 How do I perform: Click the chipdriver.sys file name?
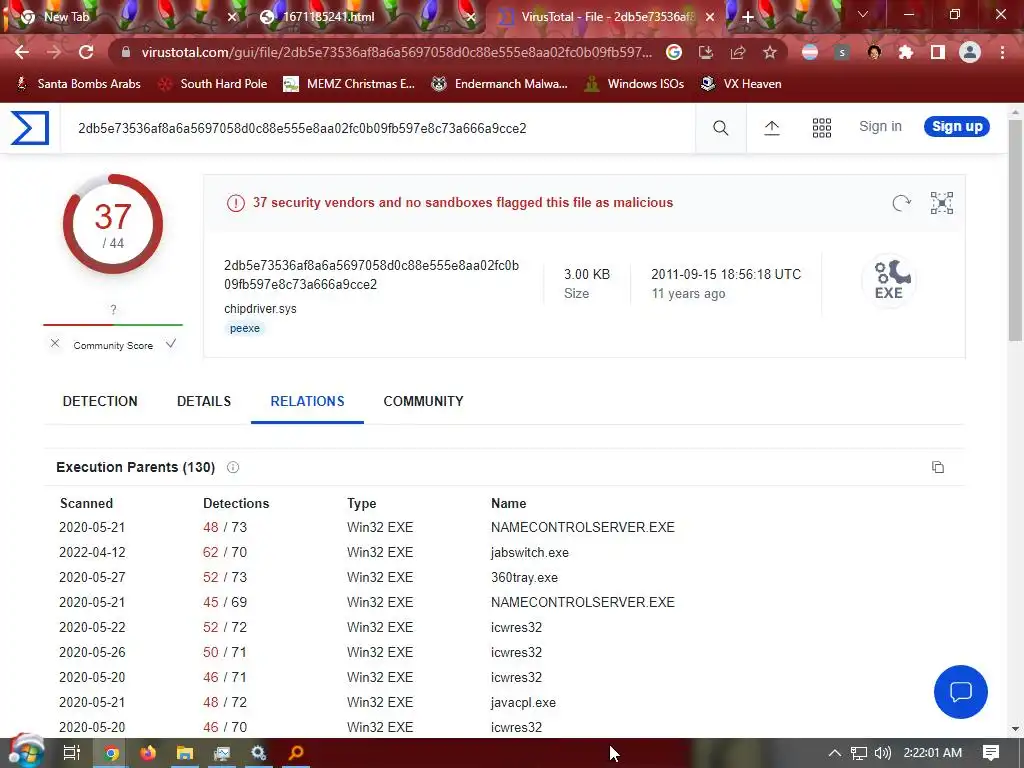(260, 308)
